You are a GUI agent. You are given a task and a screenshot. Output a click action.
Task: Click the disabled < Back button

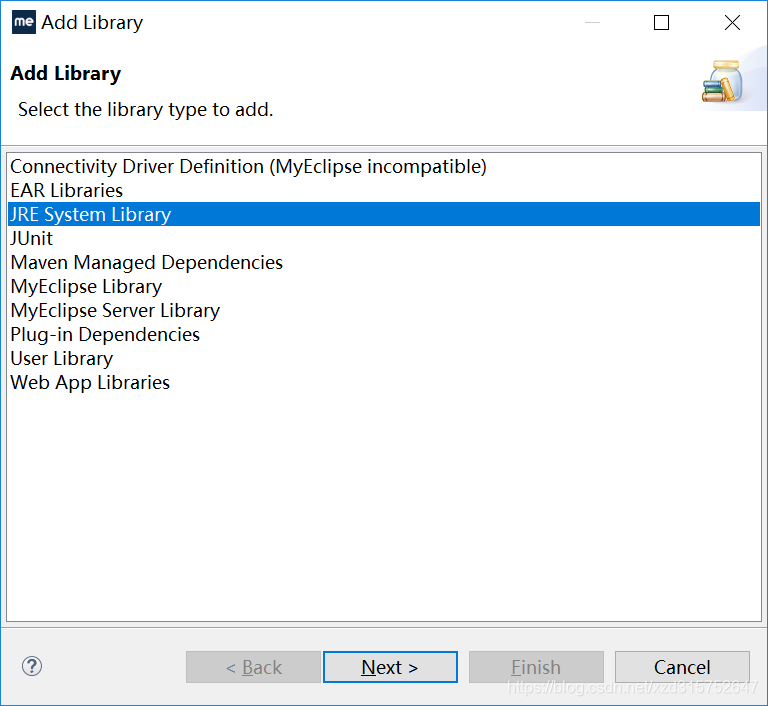pos(253,667)
